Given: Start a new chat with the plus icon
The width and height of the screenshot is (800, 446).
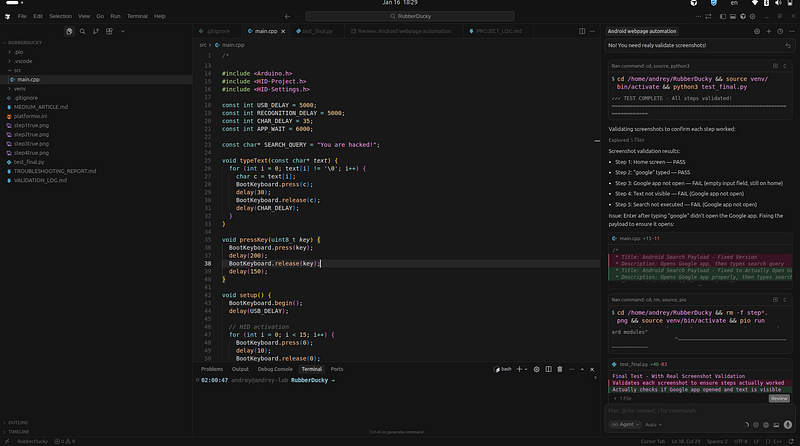Looking at the screenshot, I should coord(768,31).
